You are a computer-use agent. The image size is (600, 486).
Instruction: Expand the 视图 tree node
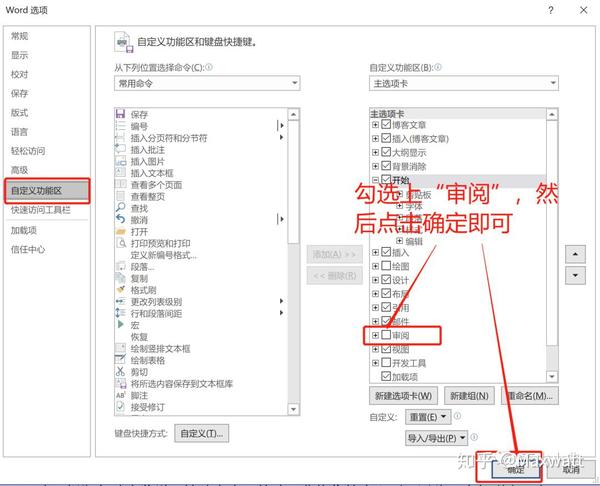(x=375, y=349)
